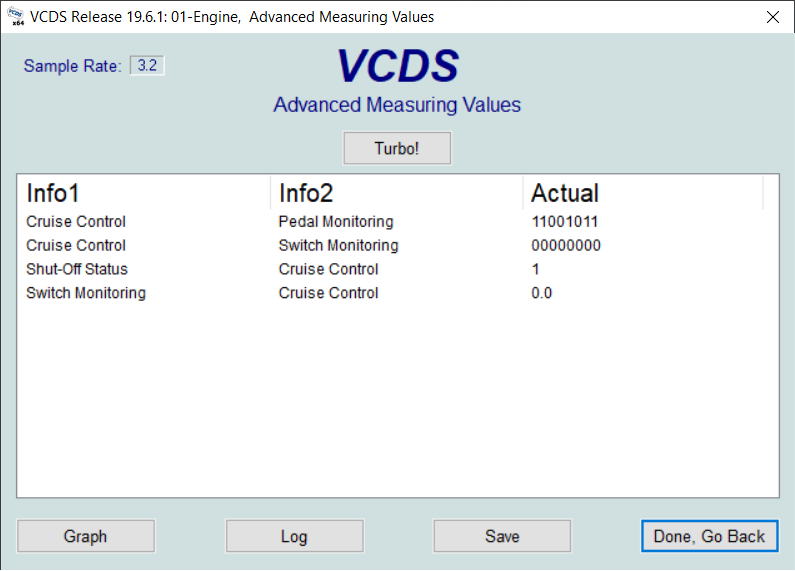Viewport: 795px width, 571px height.
Task: Click the value 11001011
Action: click(x=565, y=222)
